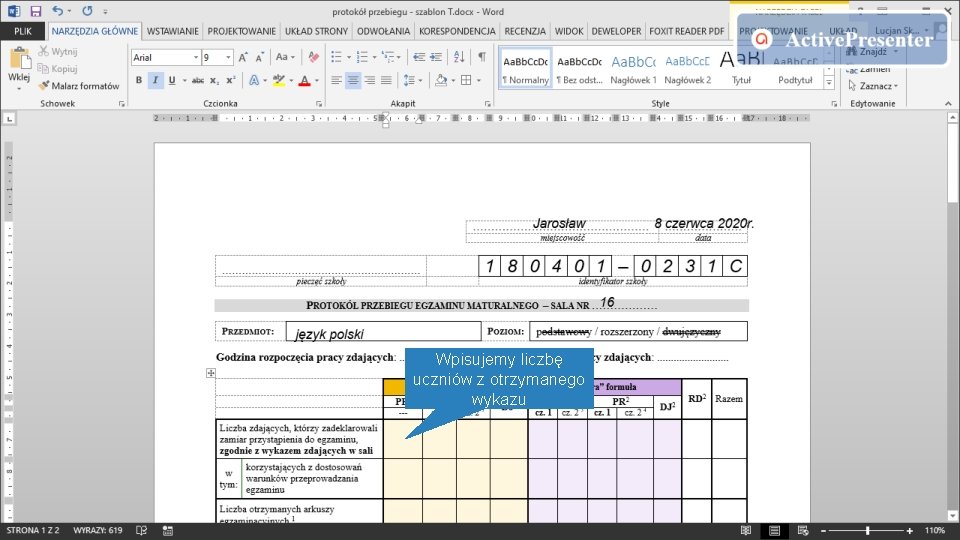Click the Zaznacz select button
960x540 pixels.
click(874, 86)
